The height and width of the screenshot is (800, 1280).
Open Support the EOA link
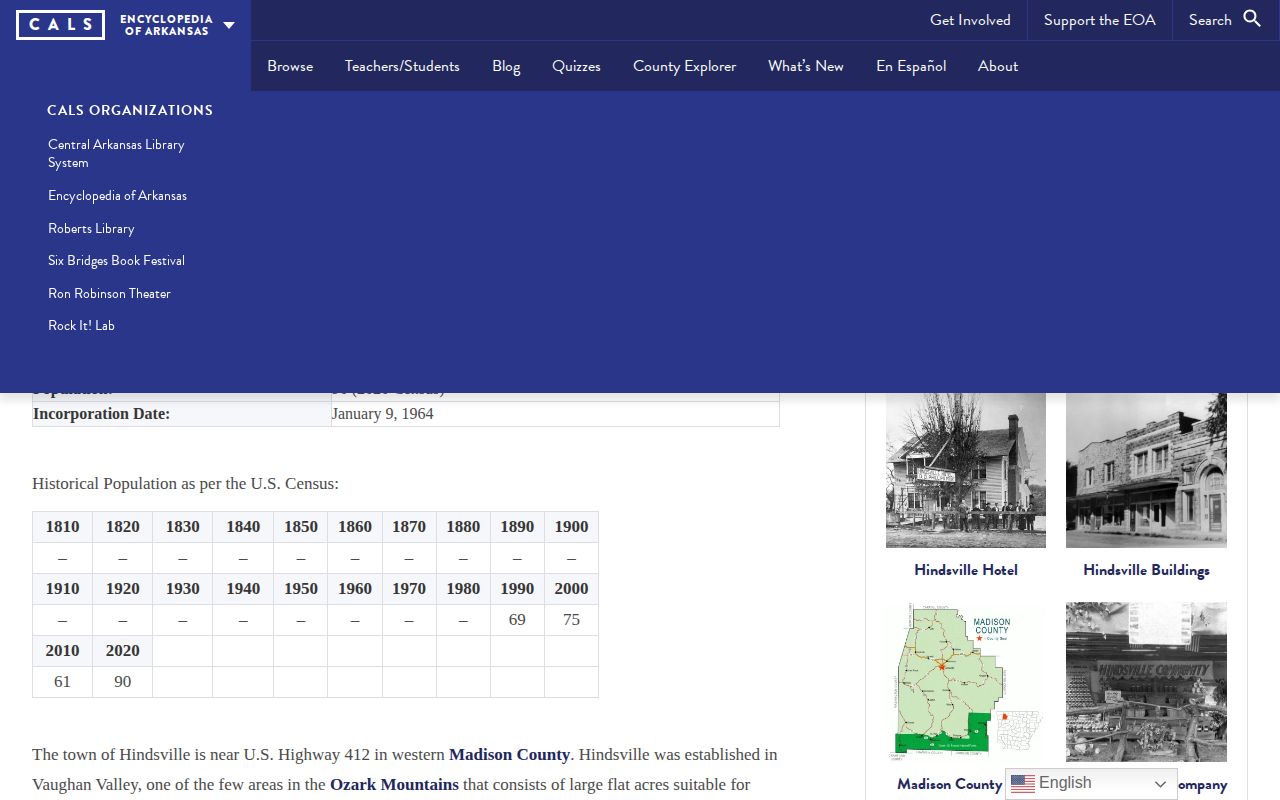pos(1099,20)
